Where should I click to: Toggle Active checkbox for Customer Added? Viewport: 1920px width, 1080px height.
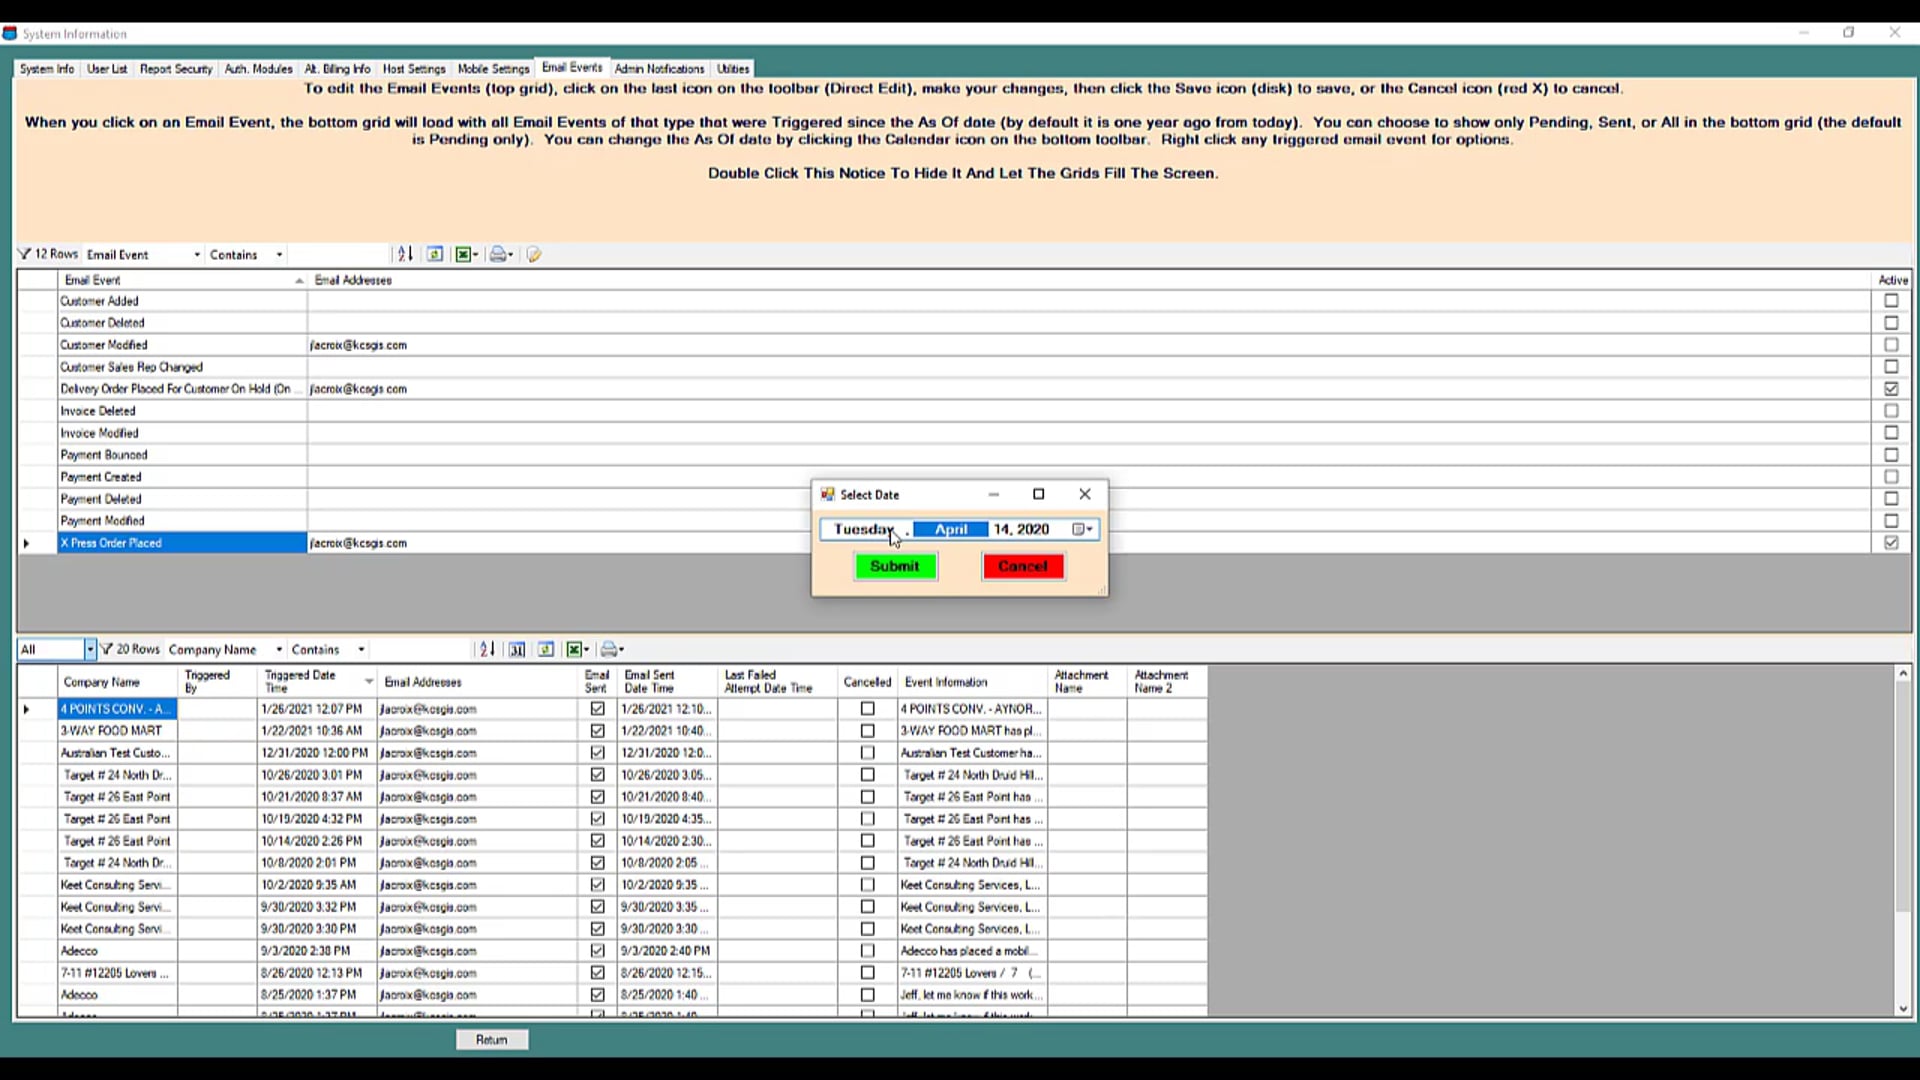coord(1890,301)
